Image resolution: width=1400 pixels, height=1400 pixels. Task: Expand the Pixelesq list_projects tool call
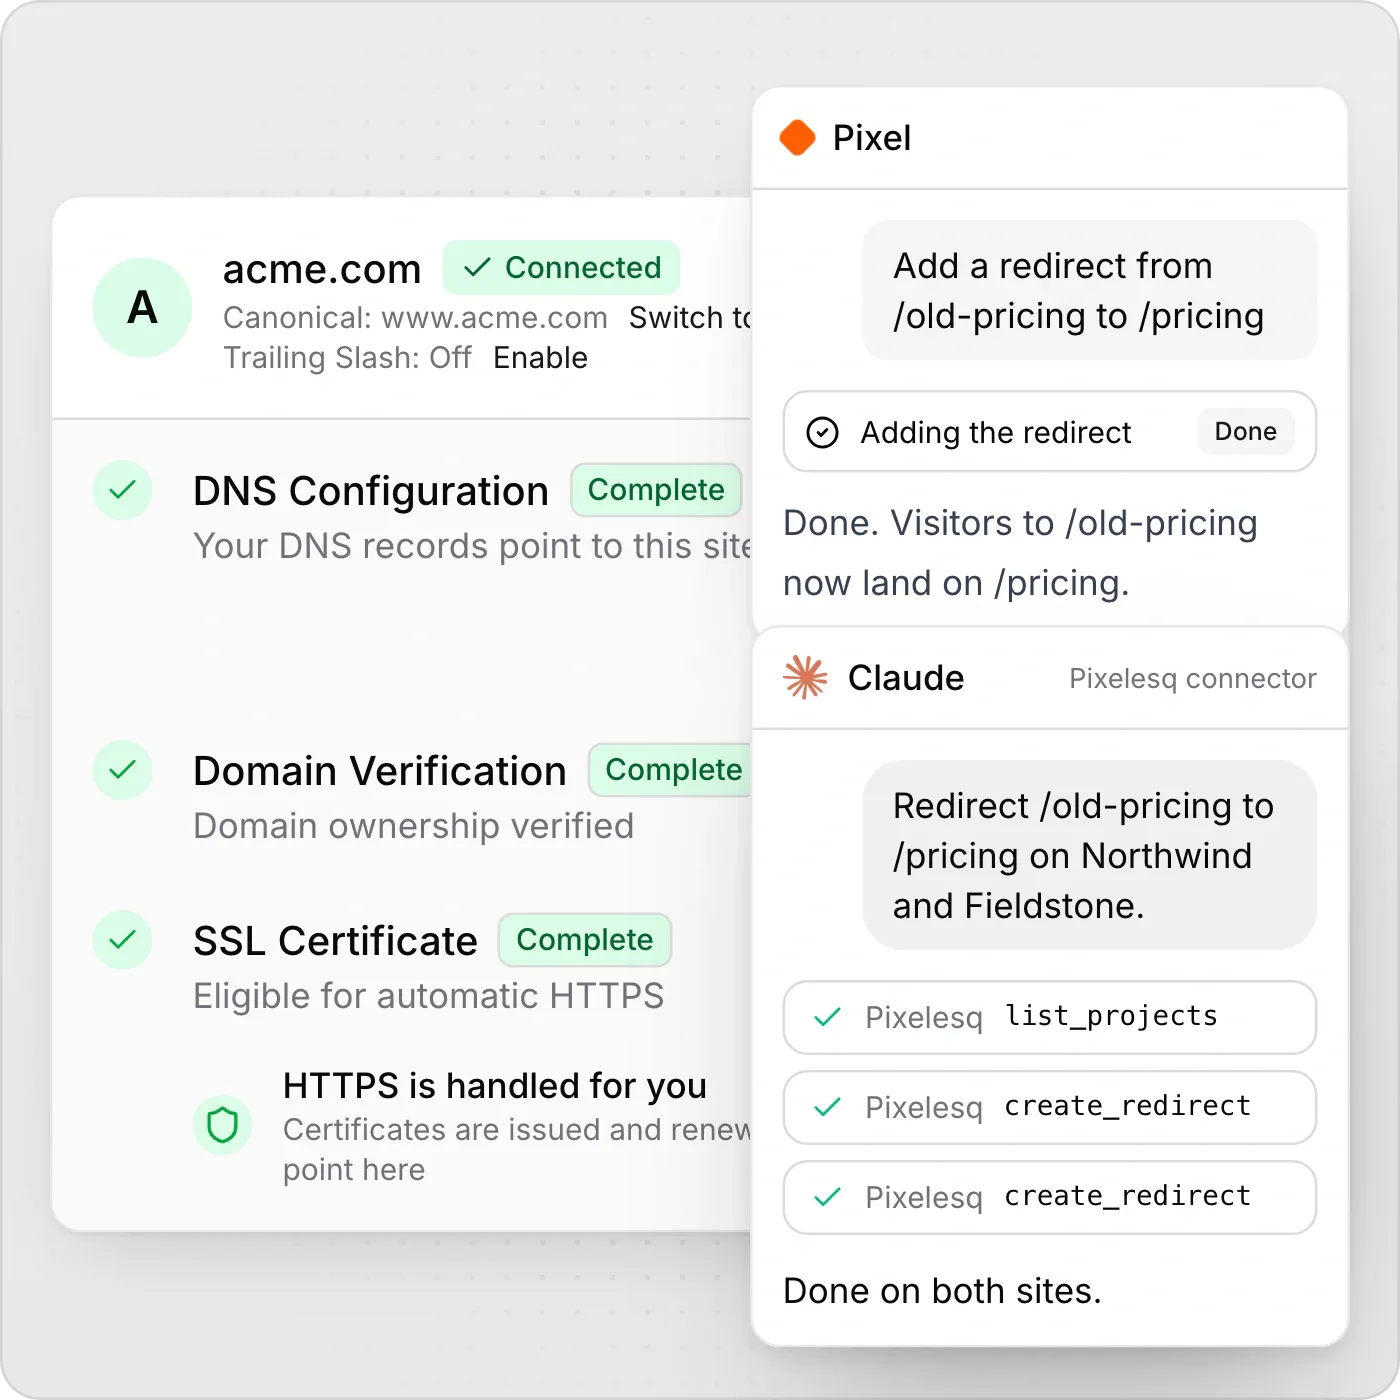[x=1050, y=1017]
